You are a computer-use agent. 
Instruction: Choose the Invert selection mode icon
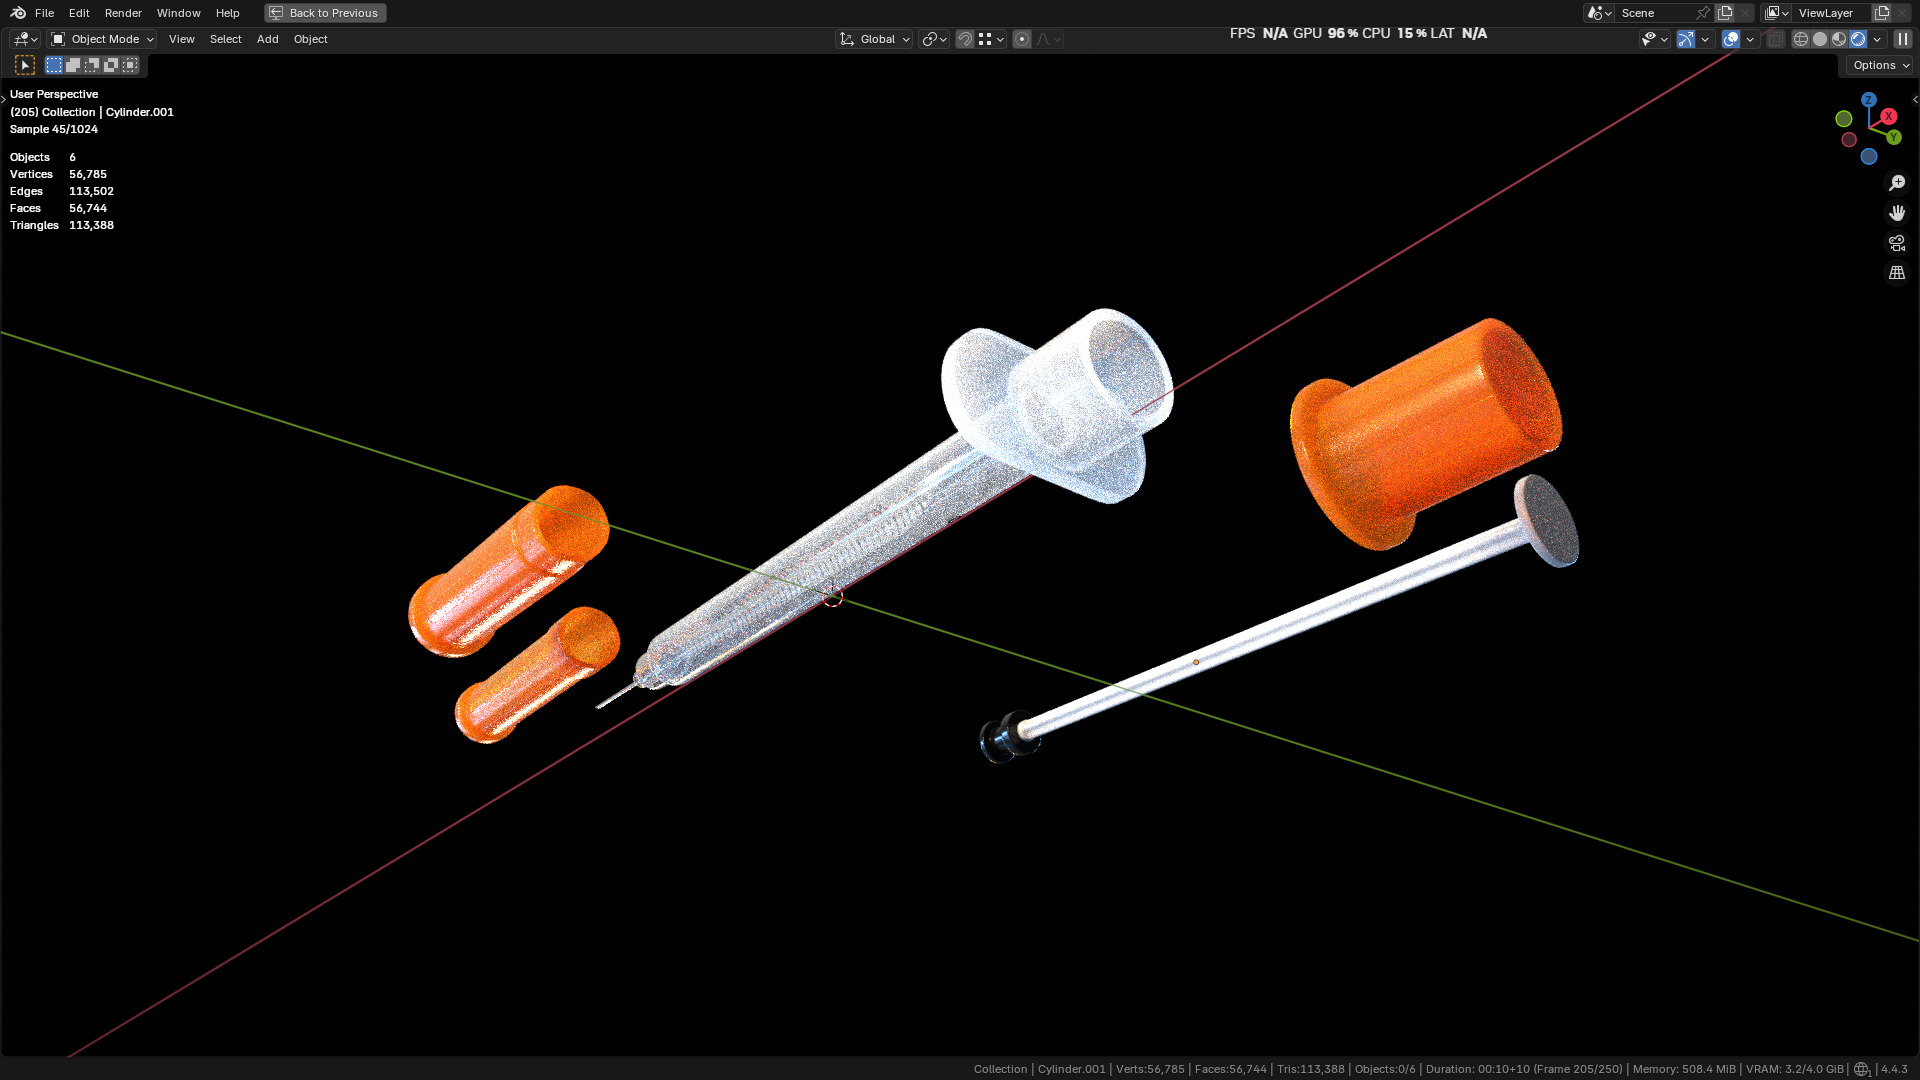pyautogui.click(x=111, y=65)
